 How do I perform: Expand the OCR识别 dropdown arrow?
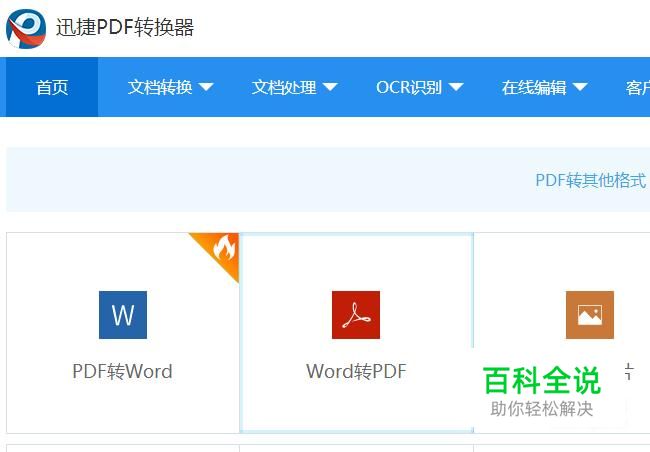tap(456, 87)
